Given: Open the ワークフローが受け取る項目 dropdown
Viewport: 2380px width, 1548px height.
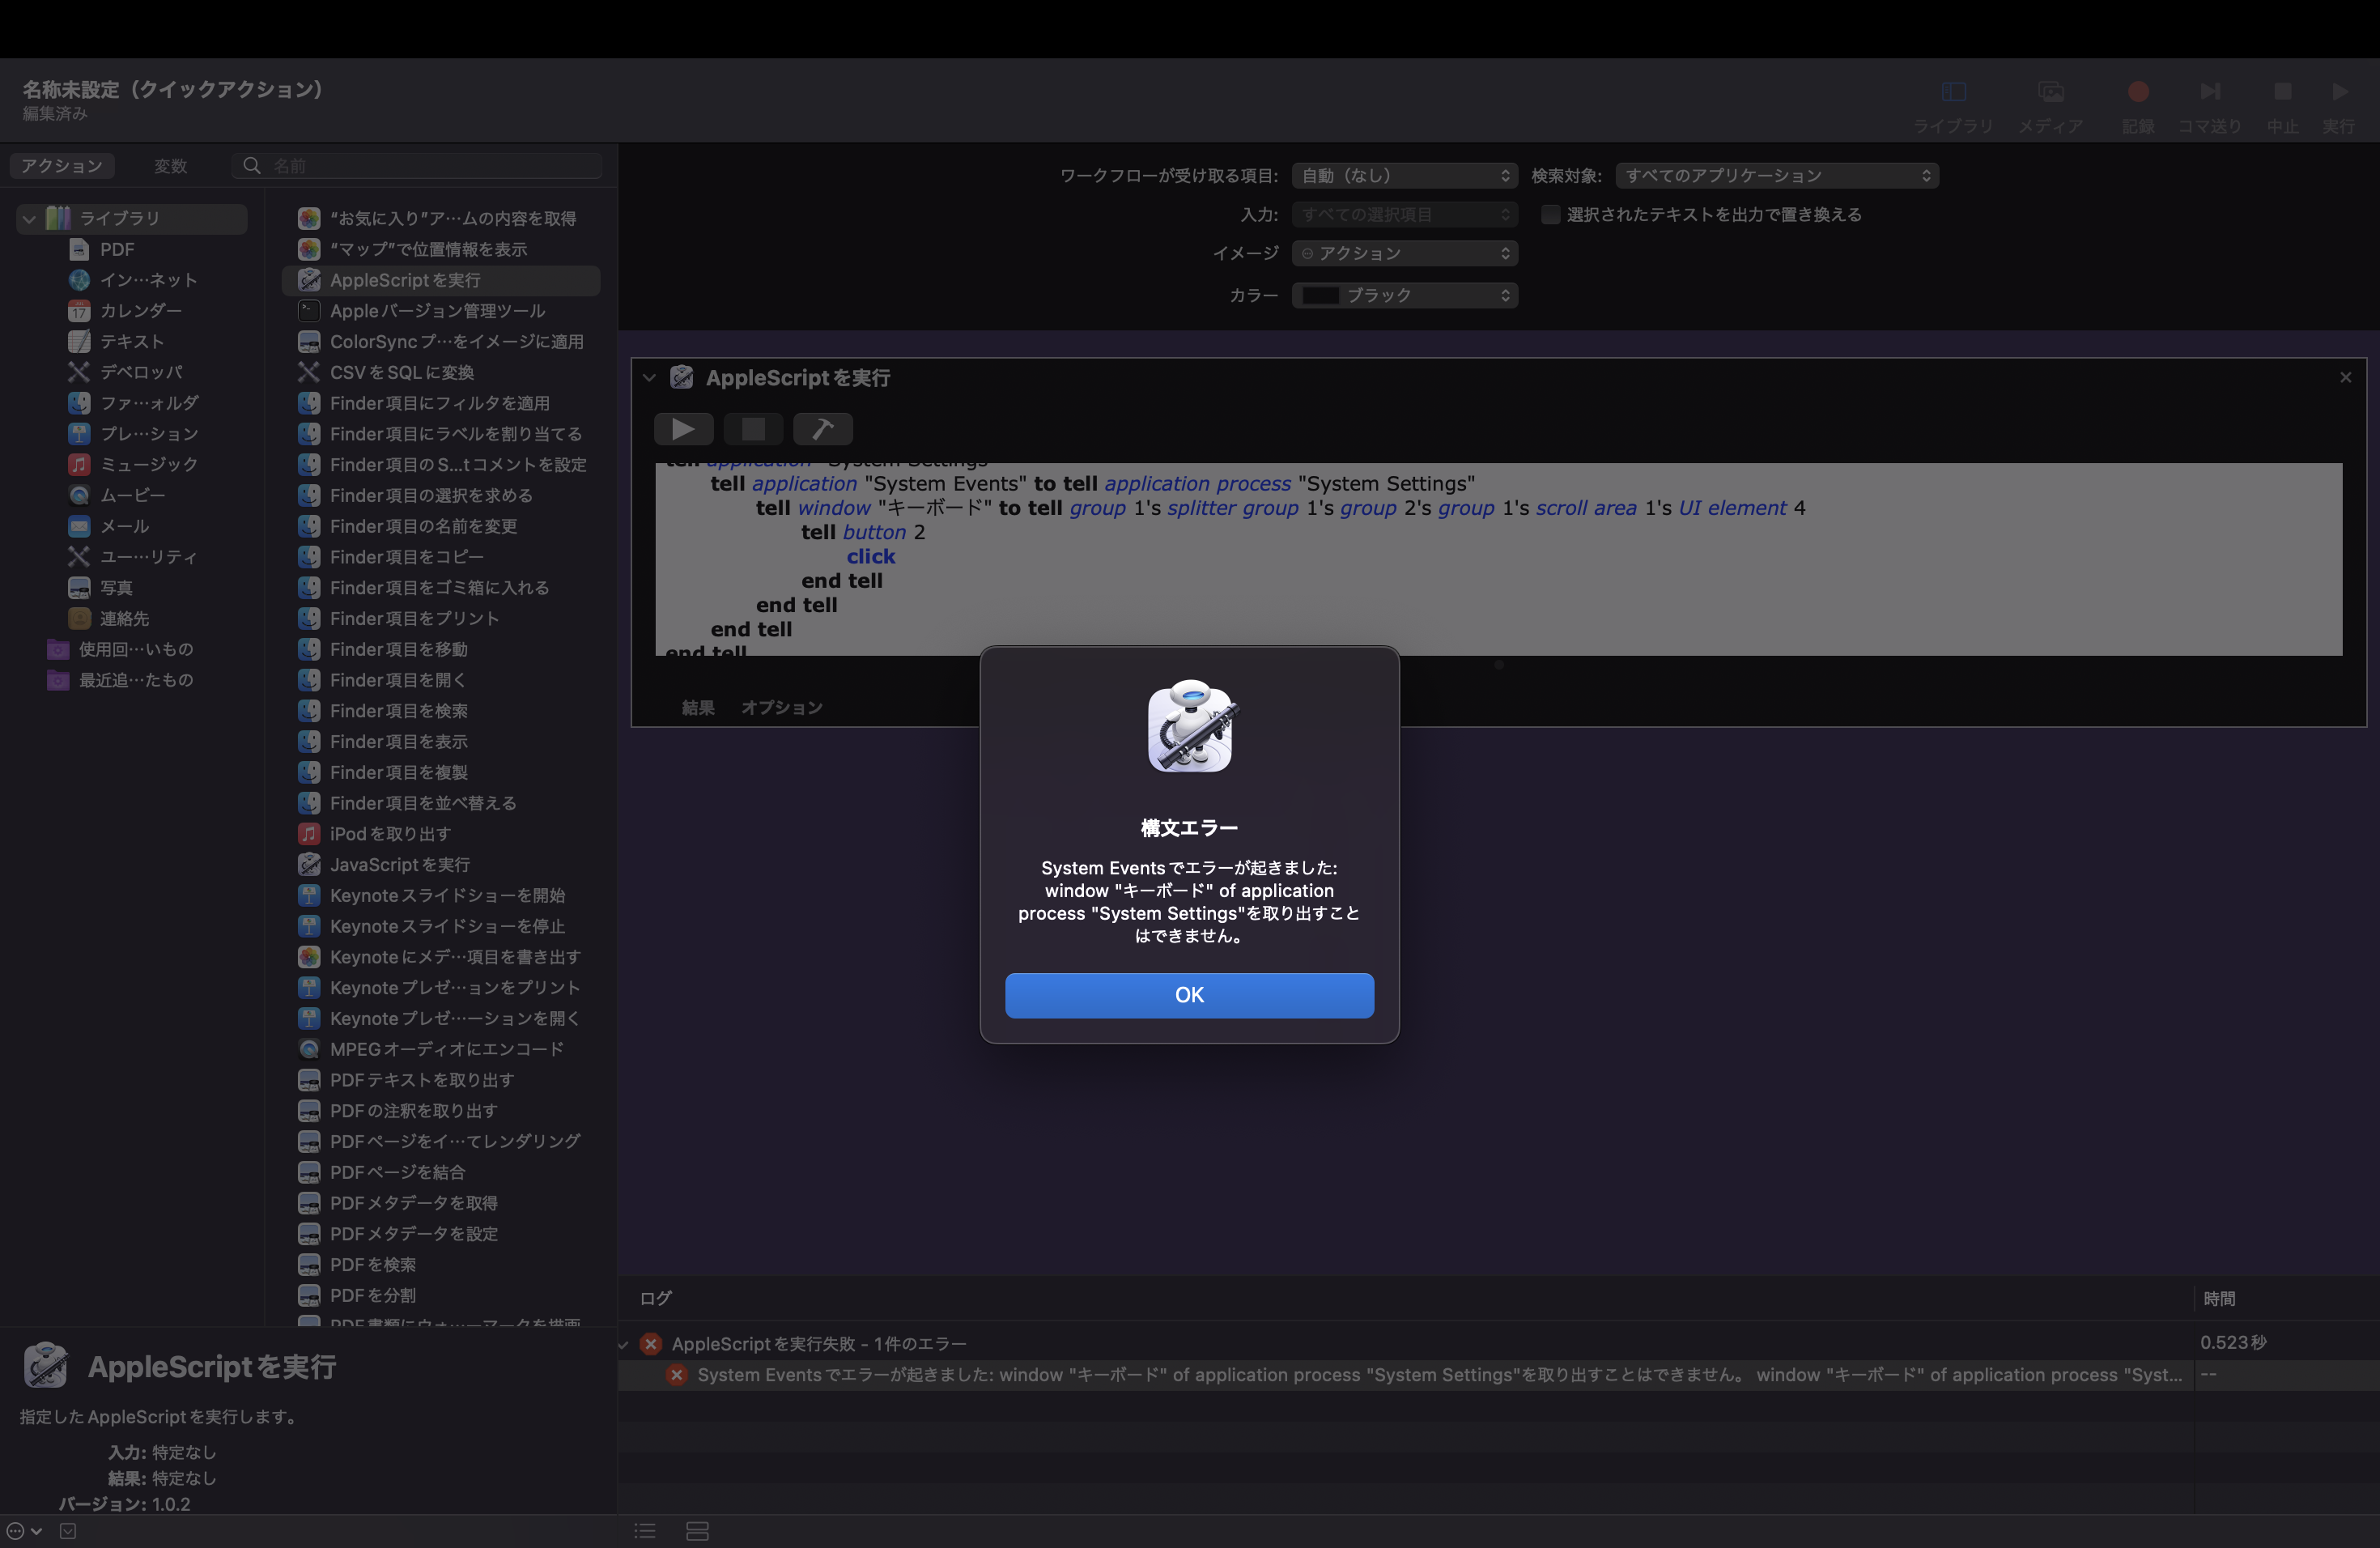Looking at the screenshot, I should [1404, 176].
